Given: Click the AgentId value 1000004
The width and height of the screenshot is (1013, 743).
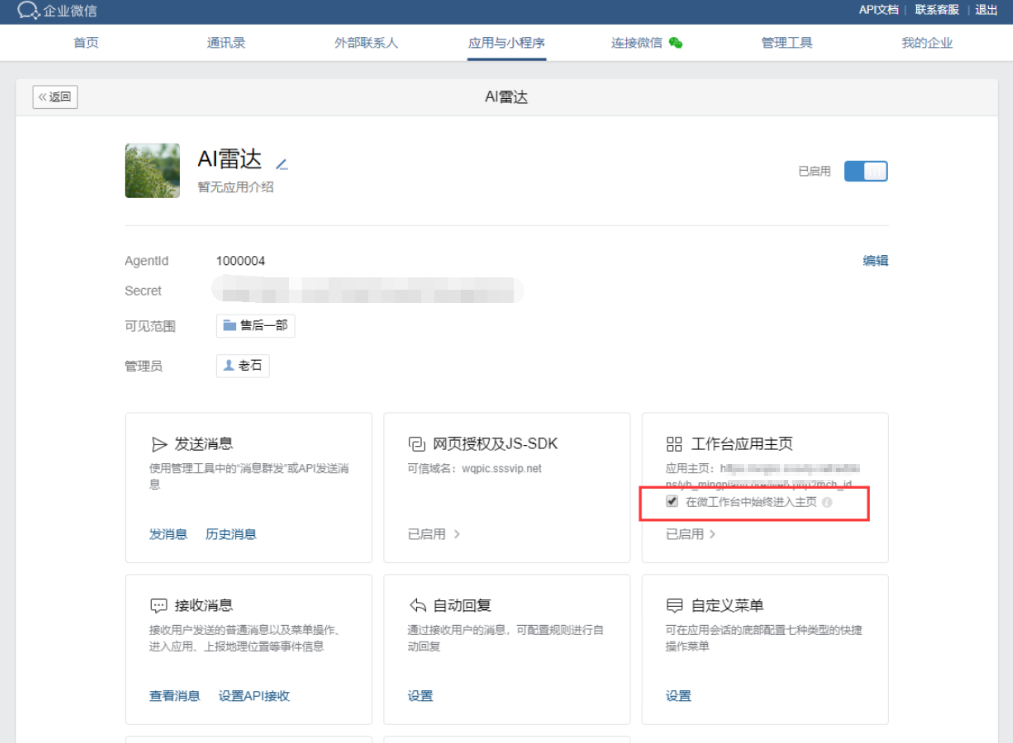Looking at the screenshot, I should (240, 260).
